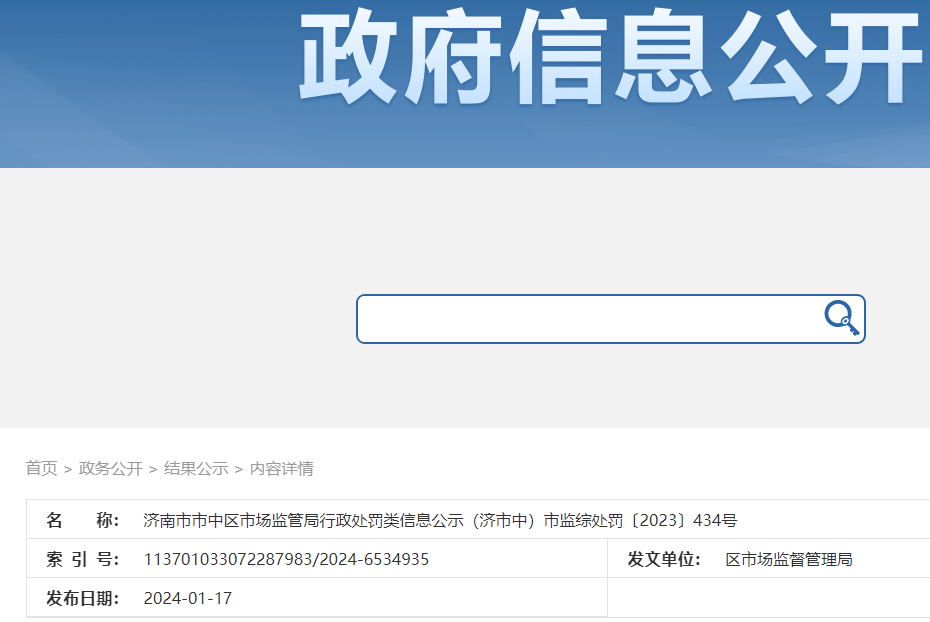The image size is (930, 622).
Task: Click the magnifier search icon
Action: [x=842, y=318]
